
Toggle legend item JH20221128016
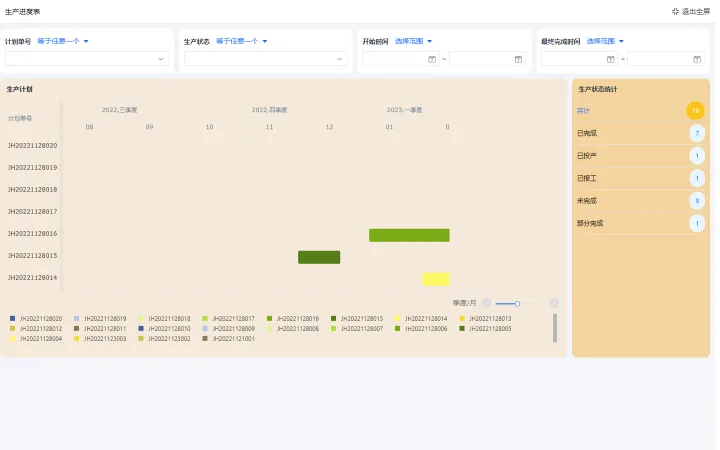293,319
